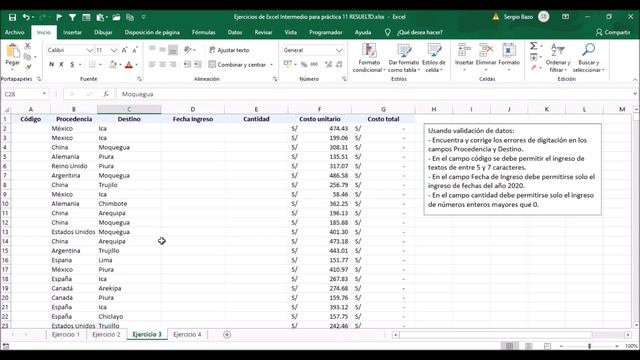Select the Costo unitario header cell

320,119
